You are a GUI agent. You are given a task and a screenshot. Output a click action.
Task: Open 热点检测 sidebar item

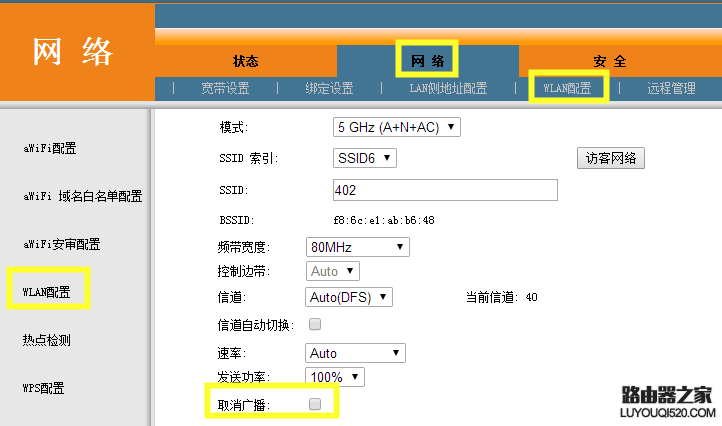pyautogui.click(x=47, y=340)
